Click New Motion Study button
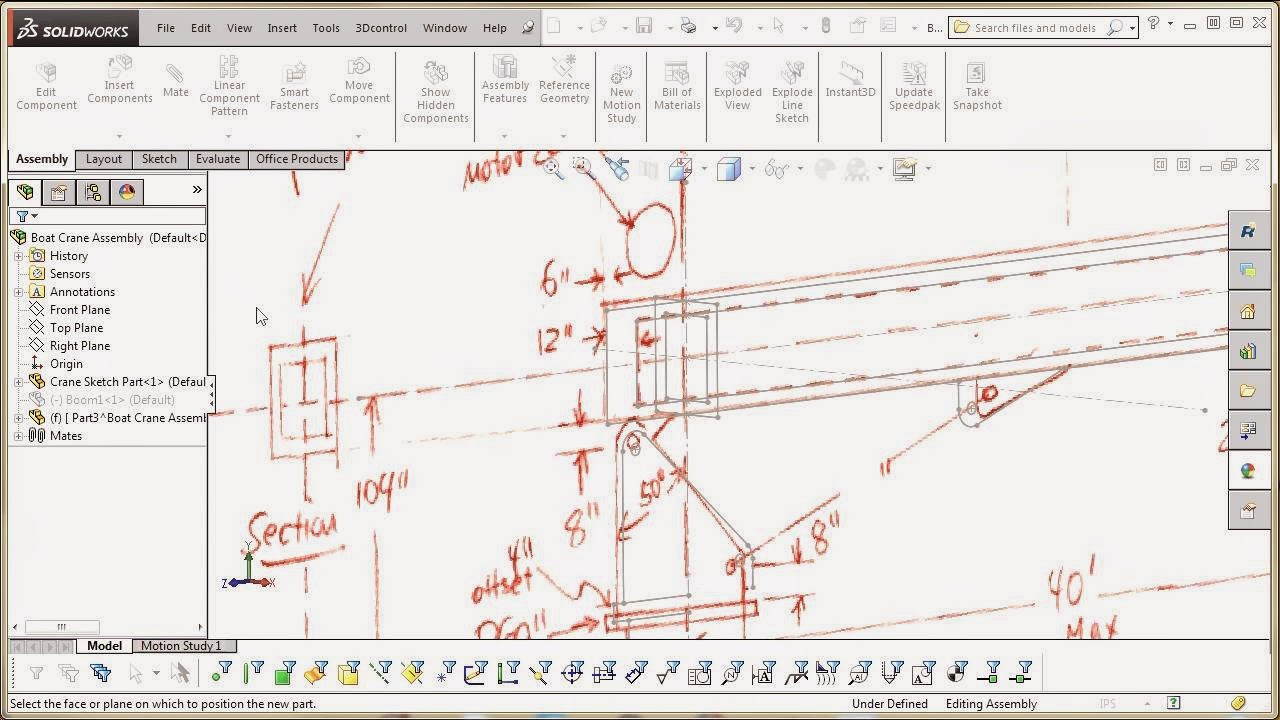This screenshot has width=1280, height=720. [621, 93]
